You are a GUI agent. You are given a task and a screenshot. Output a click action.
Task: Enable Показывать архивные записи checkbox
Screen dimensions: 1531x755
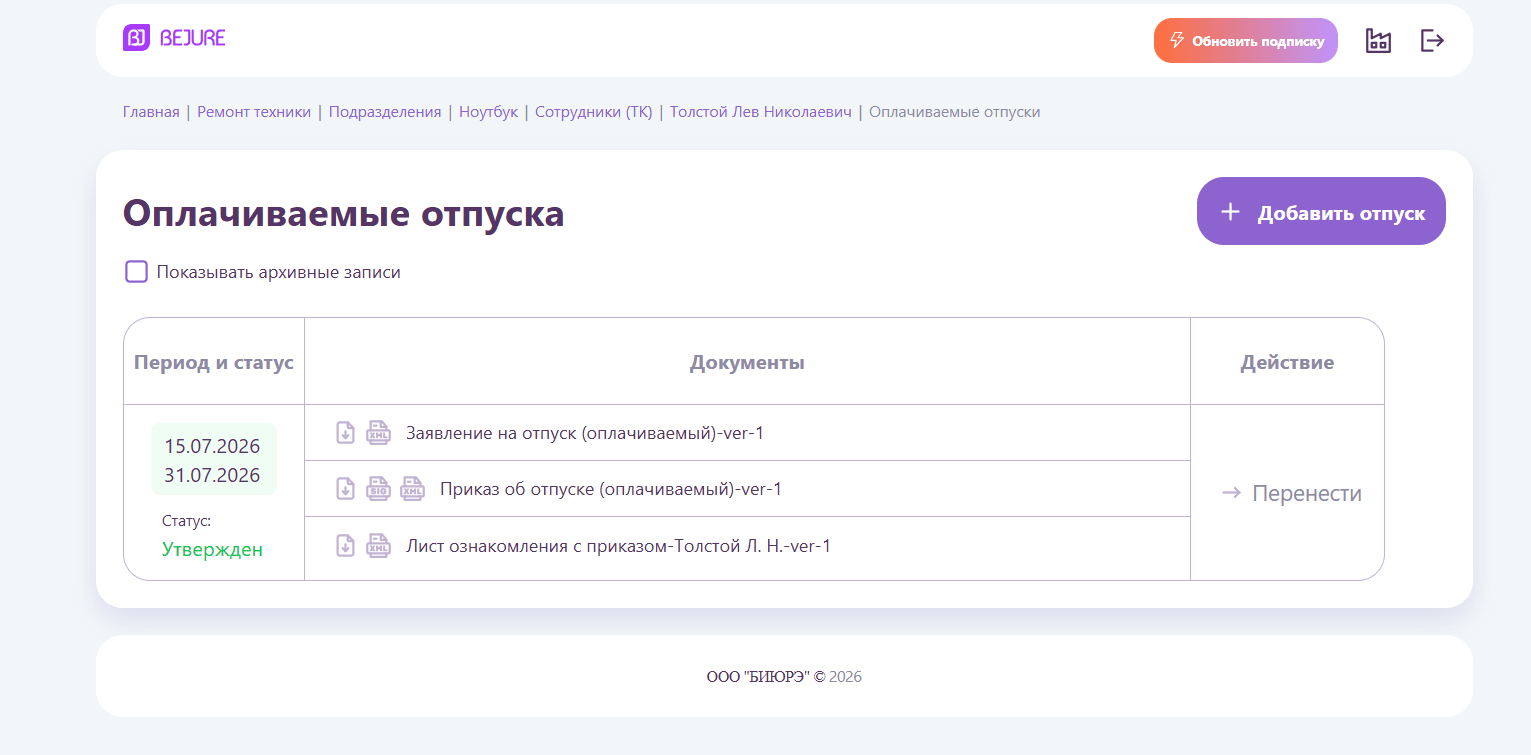coord(137,272)
